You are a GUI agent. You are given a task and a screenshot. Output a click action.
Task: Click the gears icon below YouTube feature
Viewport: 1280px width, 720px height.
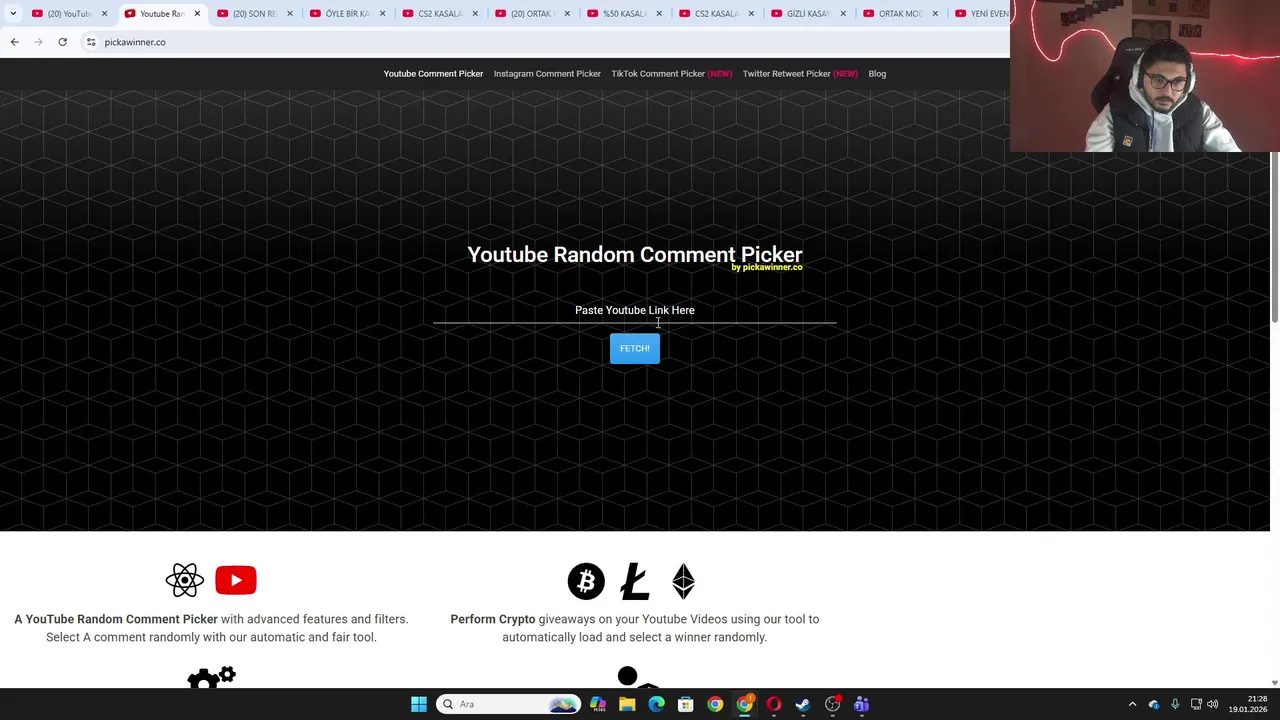(x=211, y=677)
